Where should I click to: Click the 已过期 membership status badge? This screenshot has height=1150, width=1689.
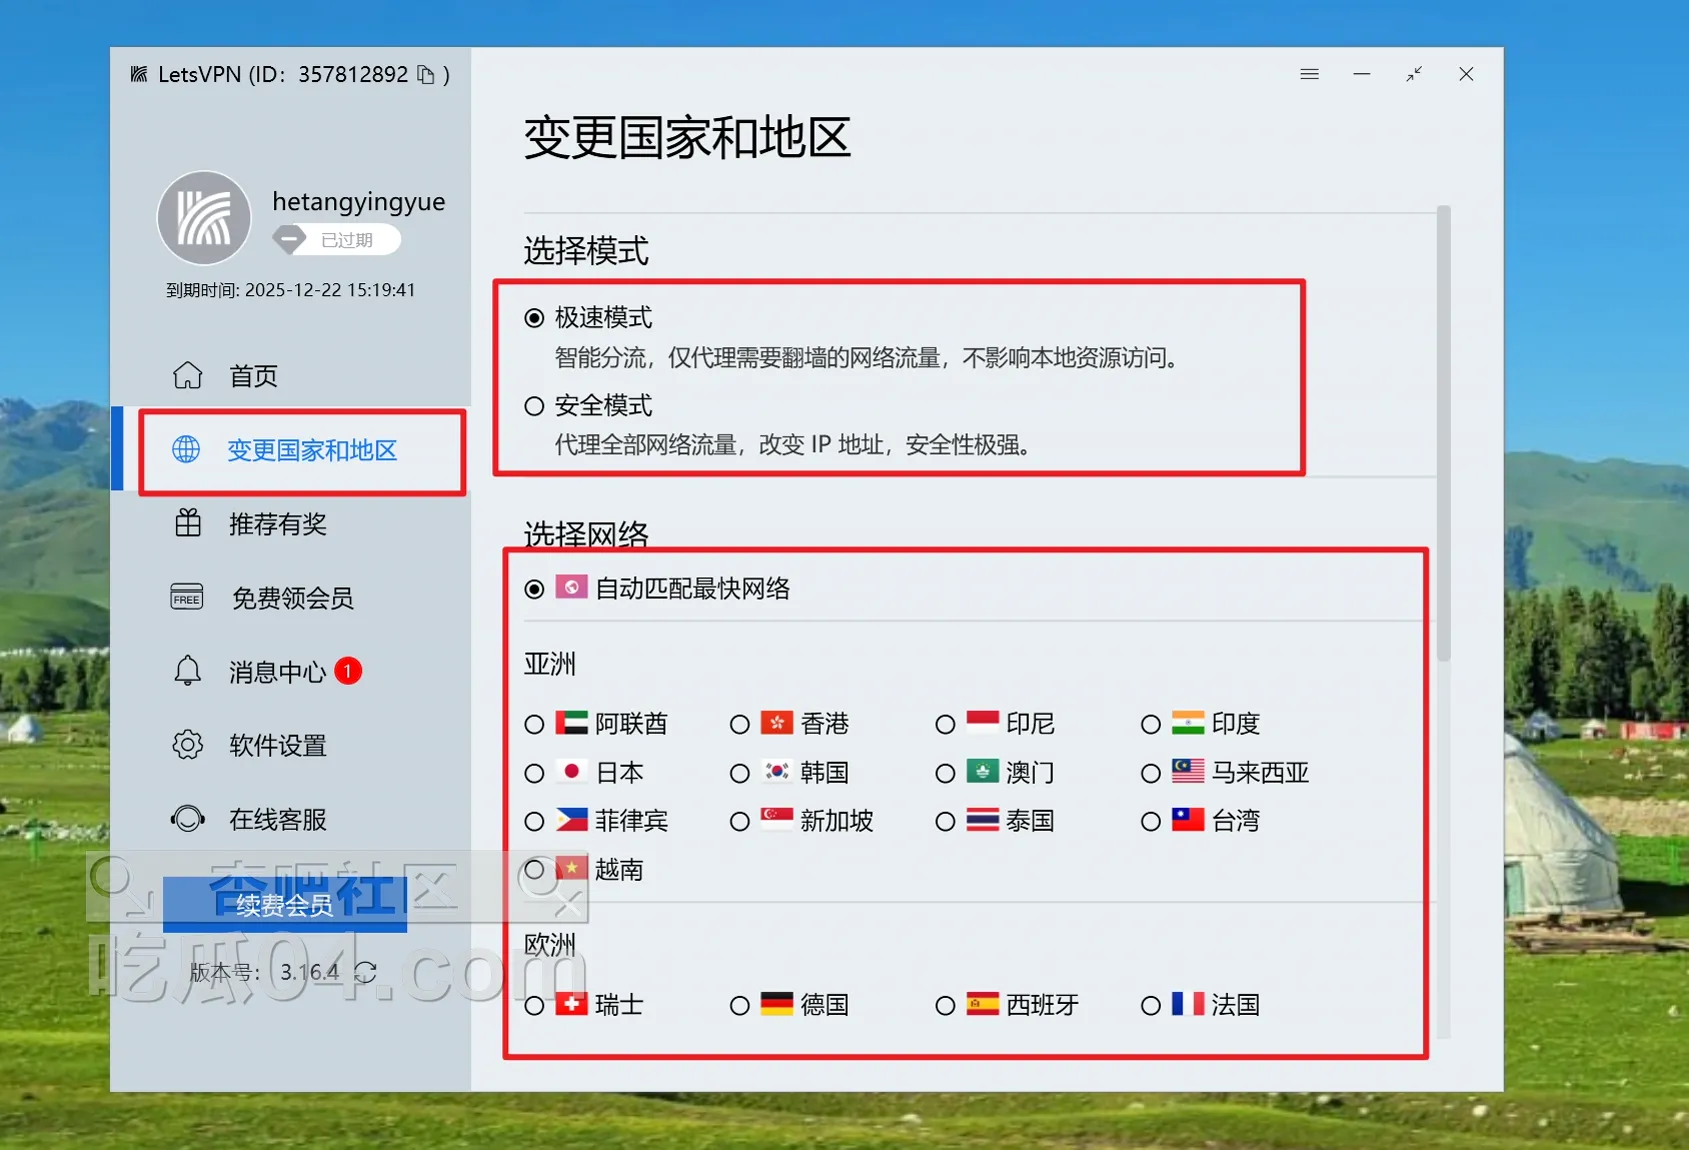336,240
